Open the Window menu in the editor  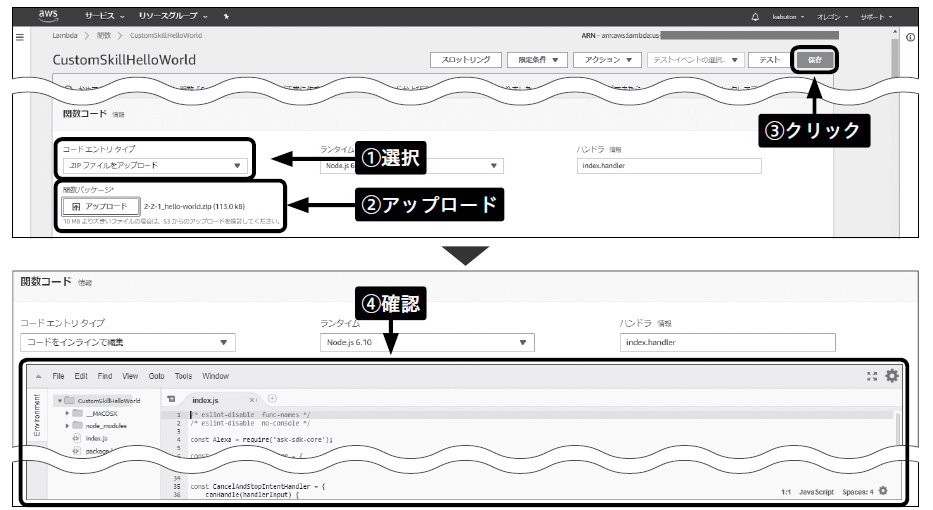(x=215, y=376)
